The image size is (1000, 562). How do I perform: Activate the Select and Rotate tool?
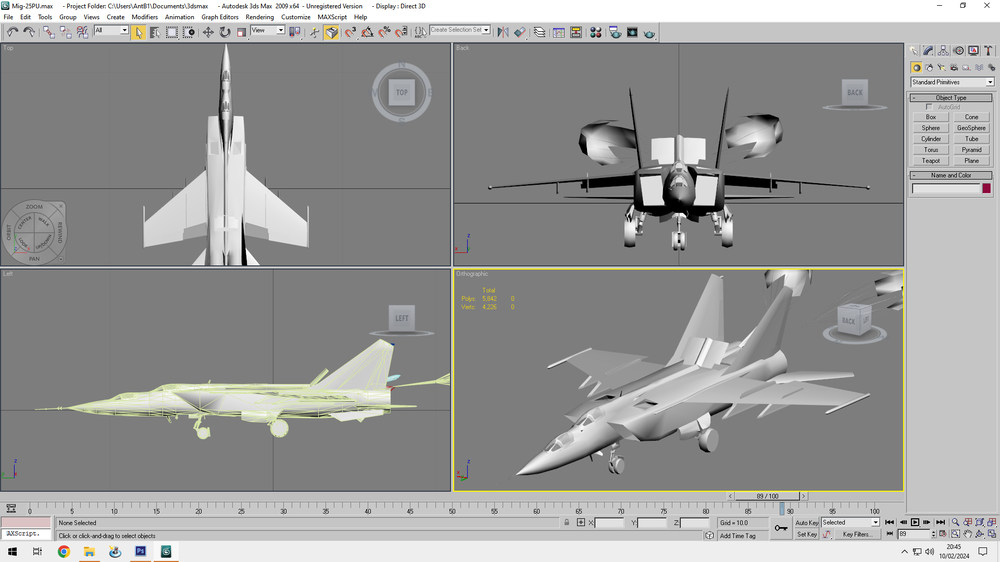pyautogui.click(x=224, y=32)
